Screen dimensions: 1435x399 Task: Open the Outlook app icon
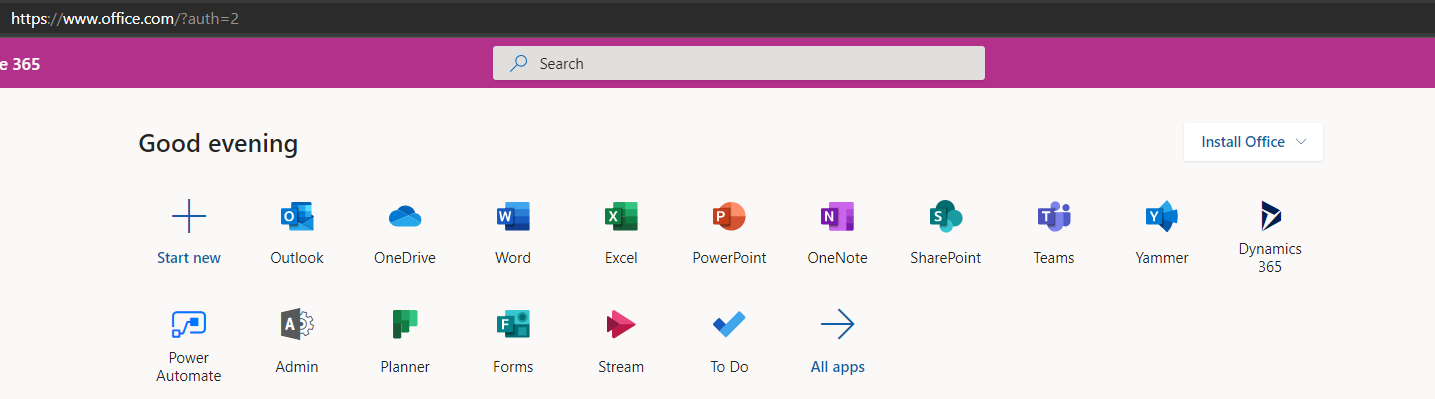(x=297, y=216)
